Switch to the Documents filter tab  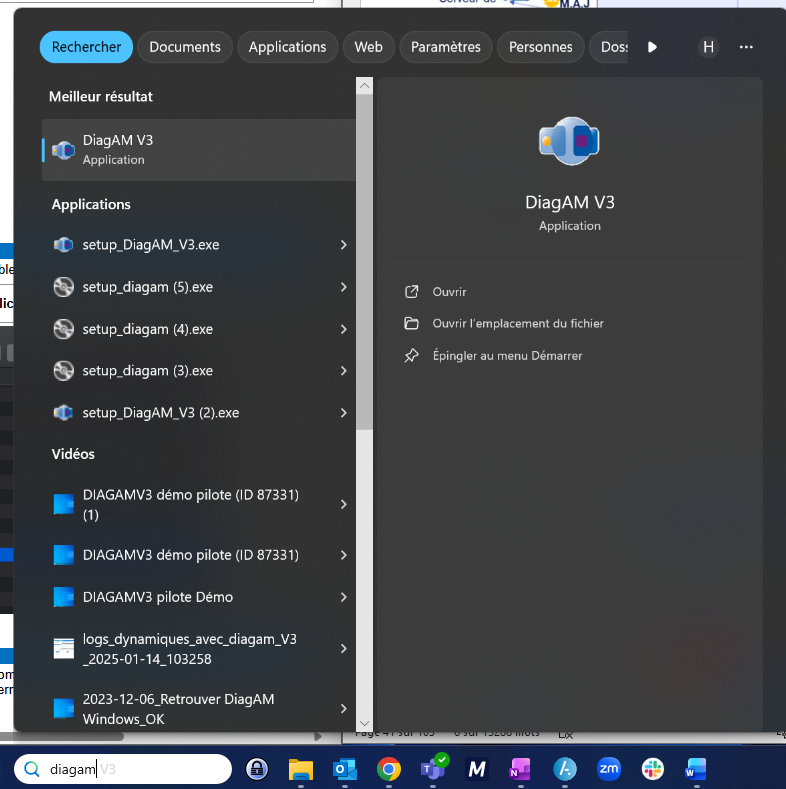[185, 47]
